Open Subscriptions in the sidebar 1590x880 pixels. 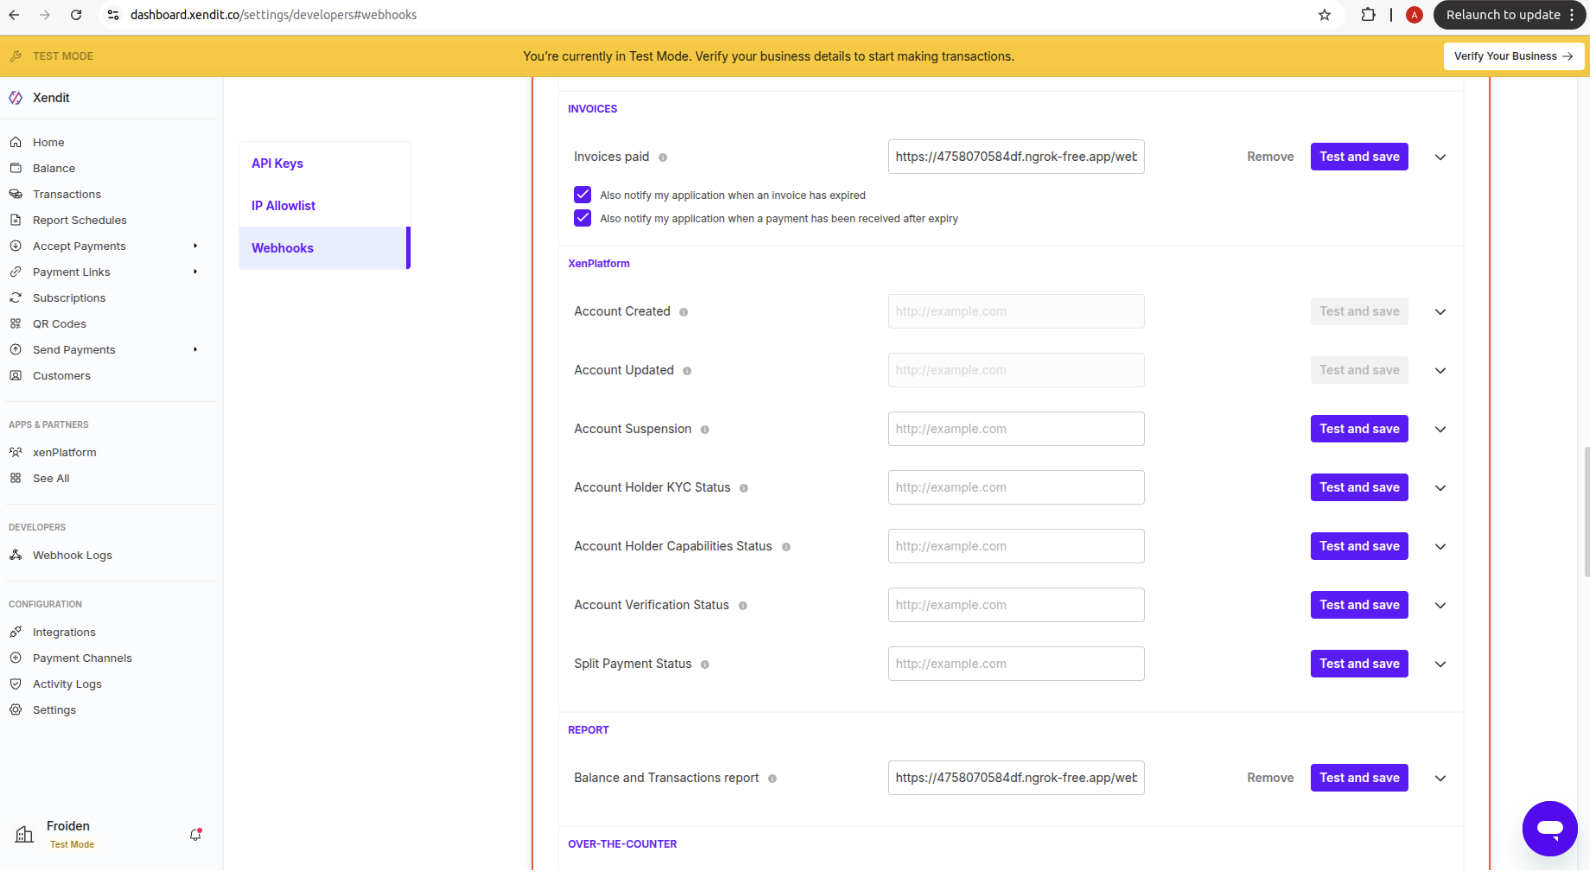click(69, 298)
